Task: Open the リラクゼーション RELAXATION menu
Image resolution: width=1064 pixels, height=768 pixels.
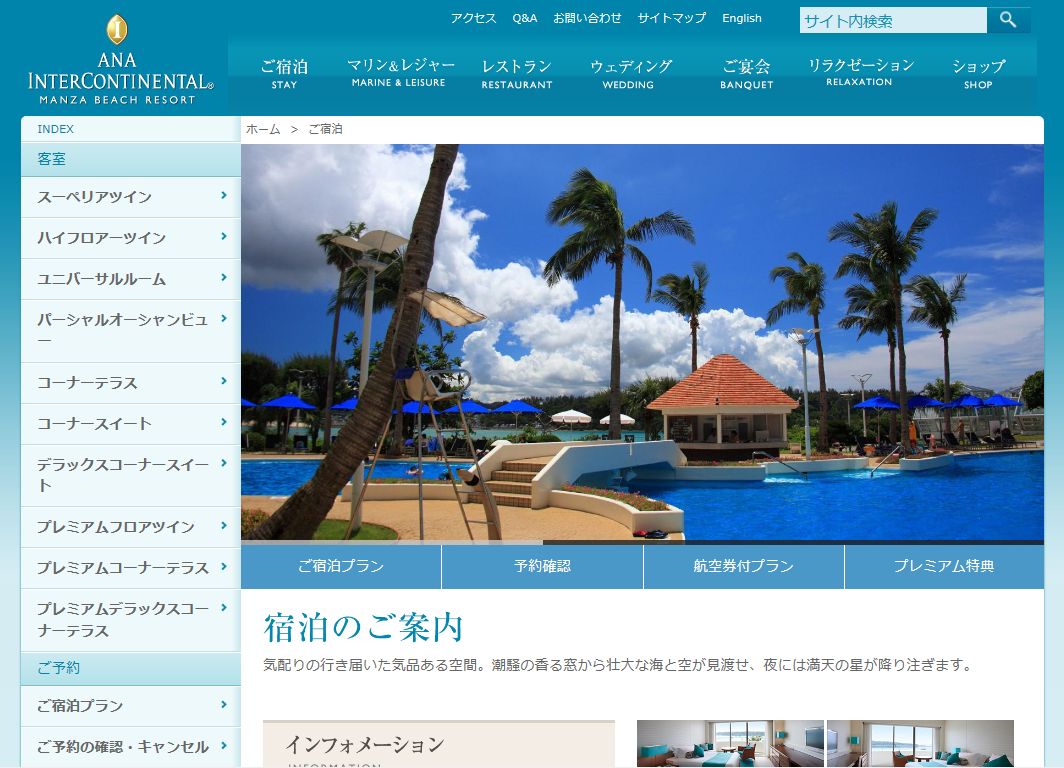Action: 860,72
